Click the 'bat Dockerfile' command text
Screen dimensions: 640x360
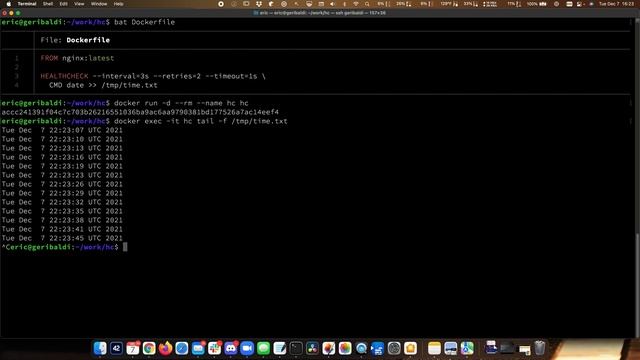click(x=144, y=22)
